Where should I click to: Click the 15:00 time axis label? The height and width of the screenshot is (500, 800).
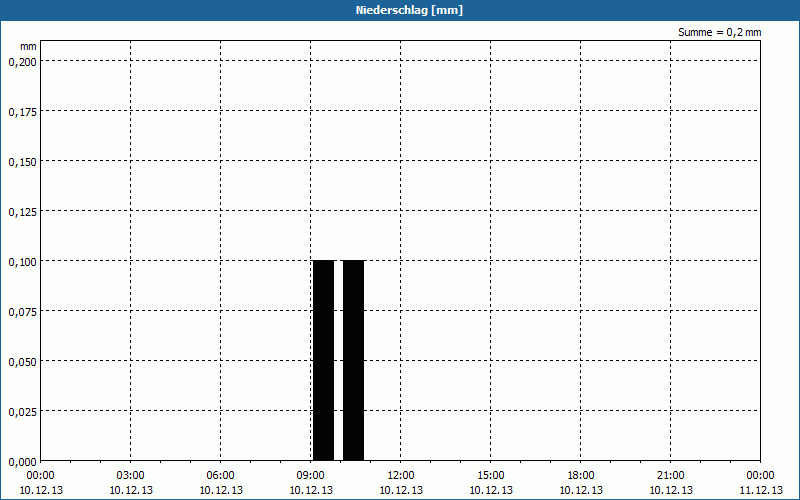point(491,476)
